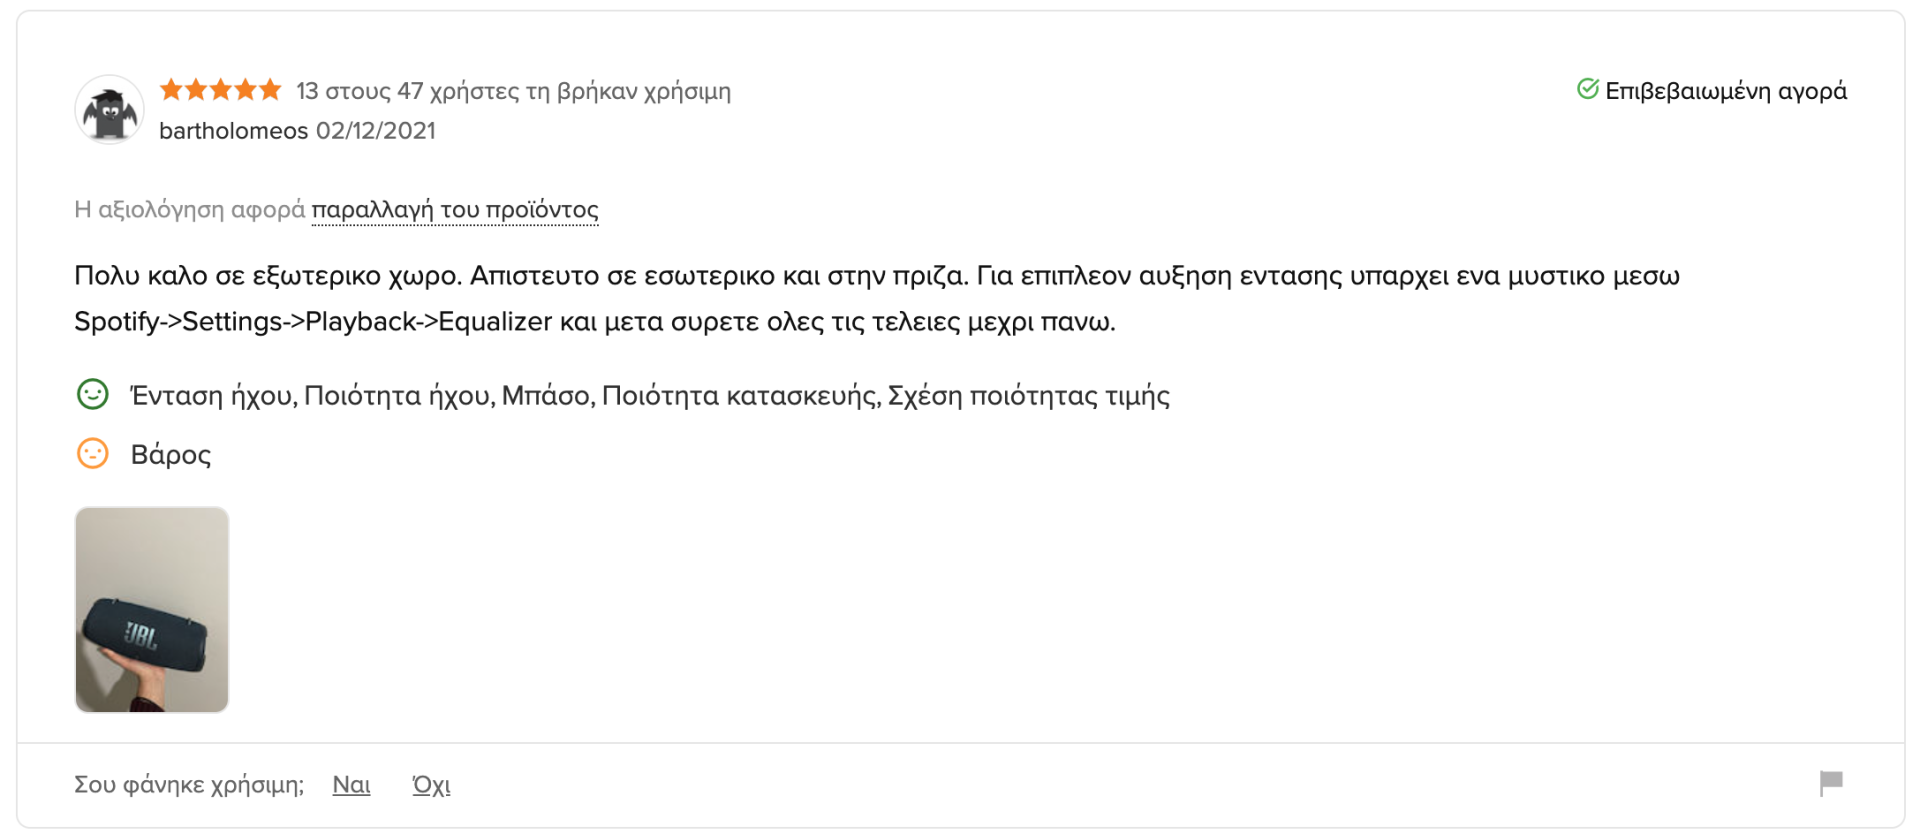Viewport: 1920px width, 834px height.
Task: Open the JBL speaker photo thumbnail
Action: (152, 610)
